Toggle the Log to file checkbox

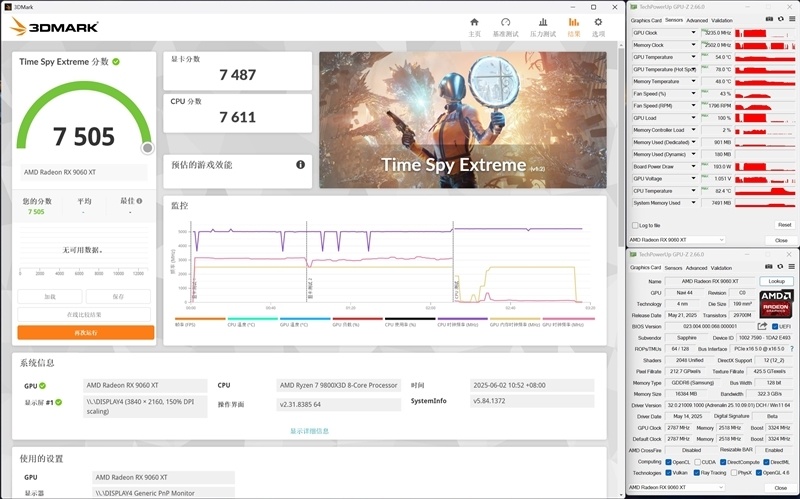click(x=635, y=226)
